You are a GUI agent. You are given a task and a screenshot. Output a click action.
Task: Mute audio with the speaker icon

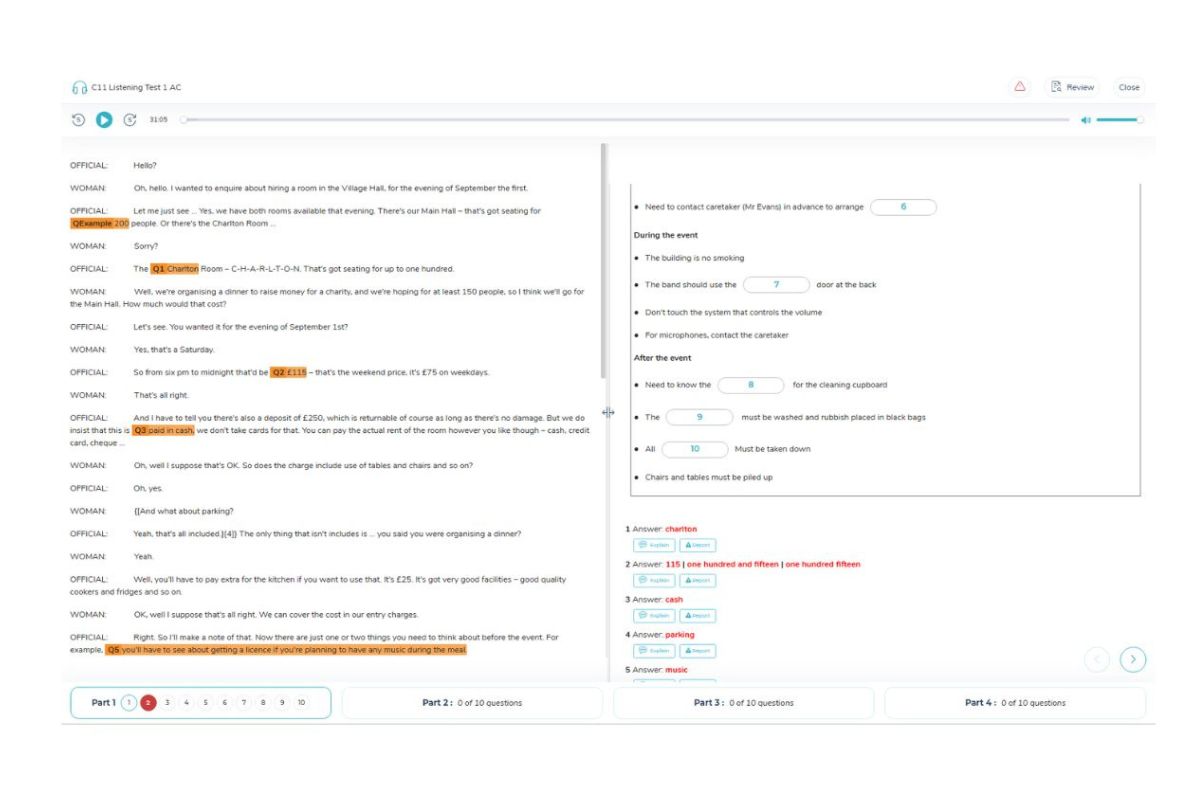coord(1085,120)
